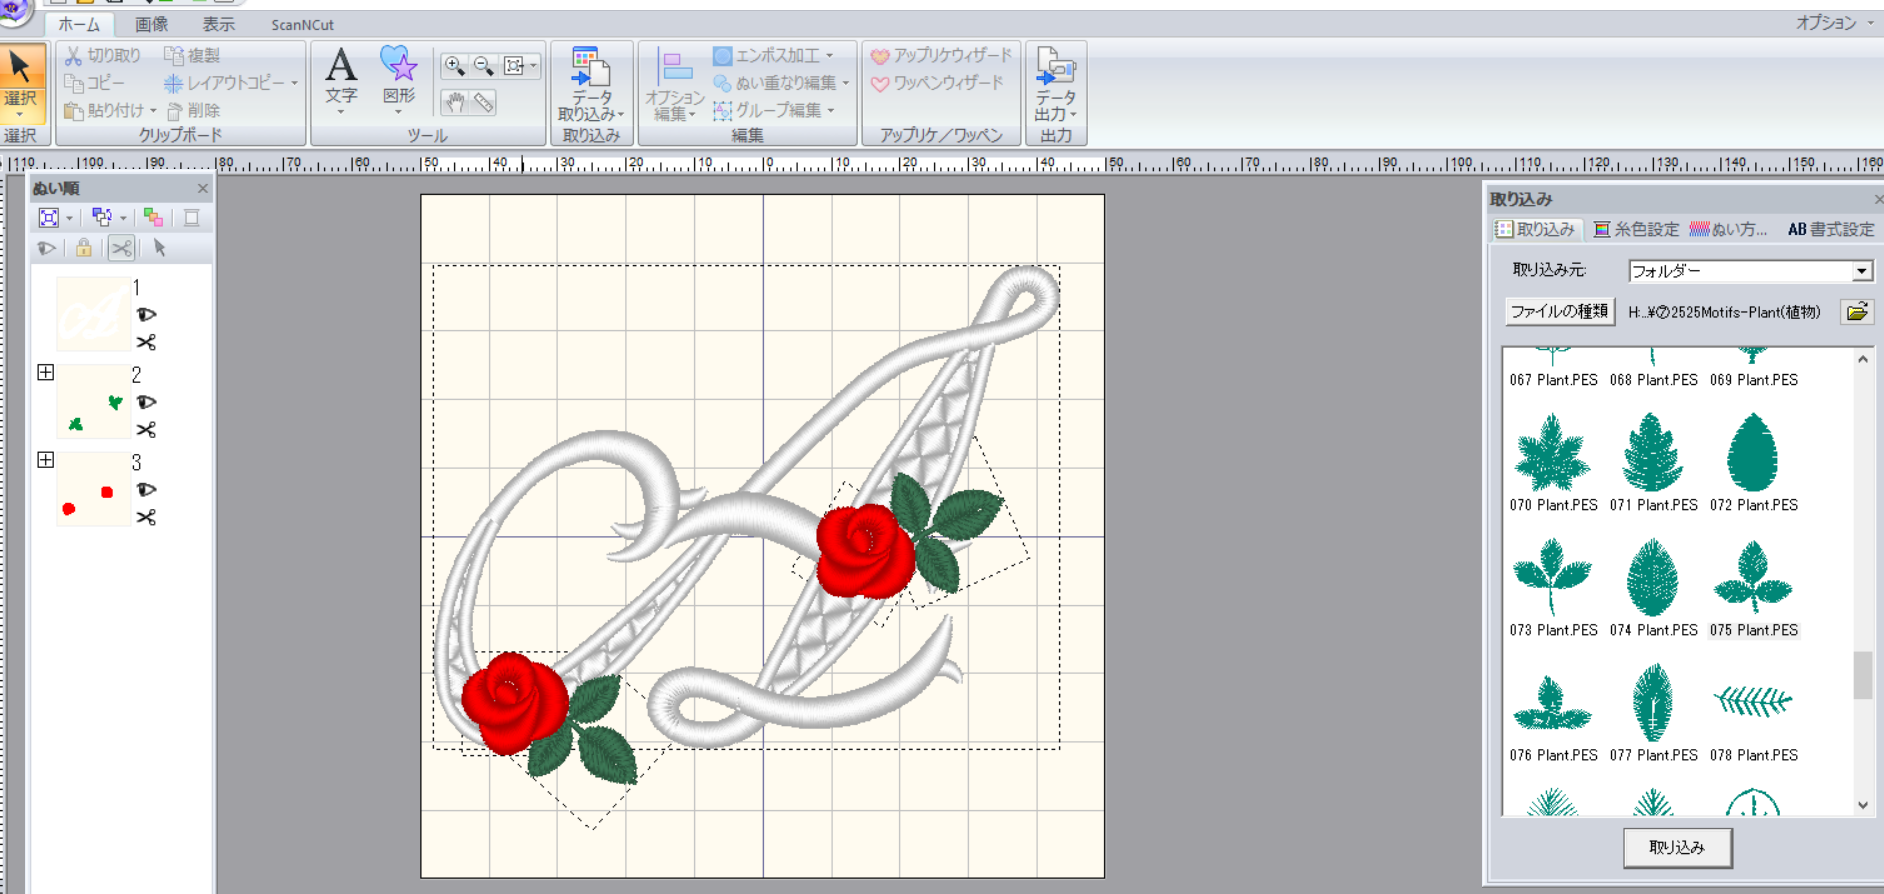This screenshot has width=1884, height=894.
Task: Open the 糸色設定 tab in the side panel
Action: [1636, 229]
